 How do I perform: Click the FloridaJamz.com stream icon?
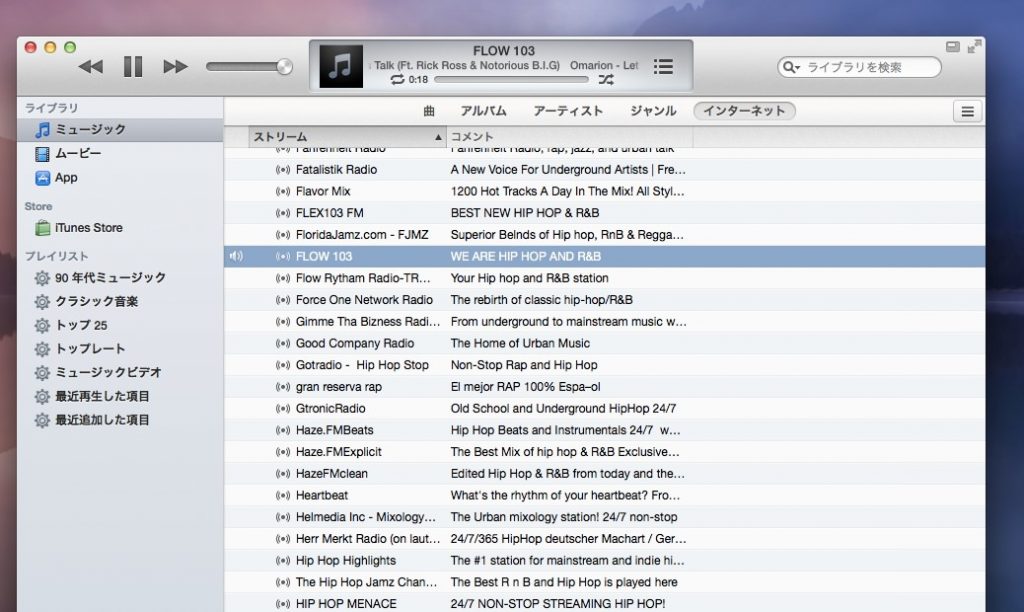point(283,234)
